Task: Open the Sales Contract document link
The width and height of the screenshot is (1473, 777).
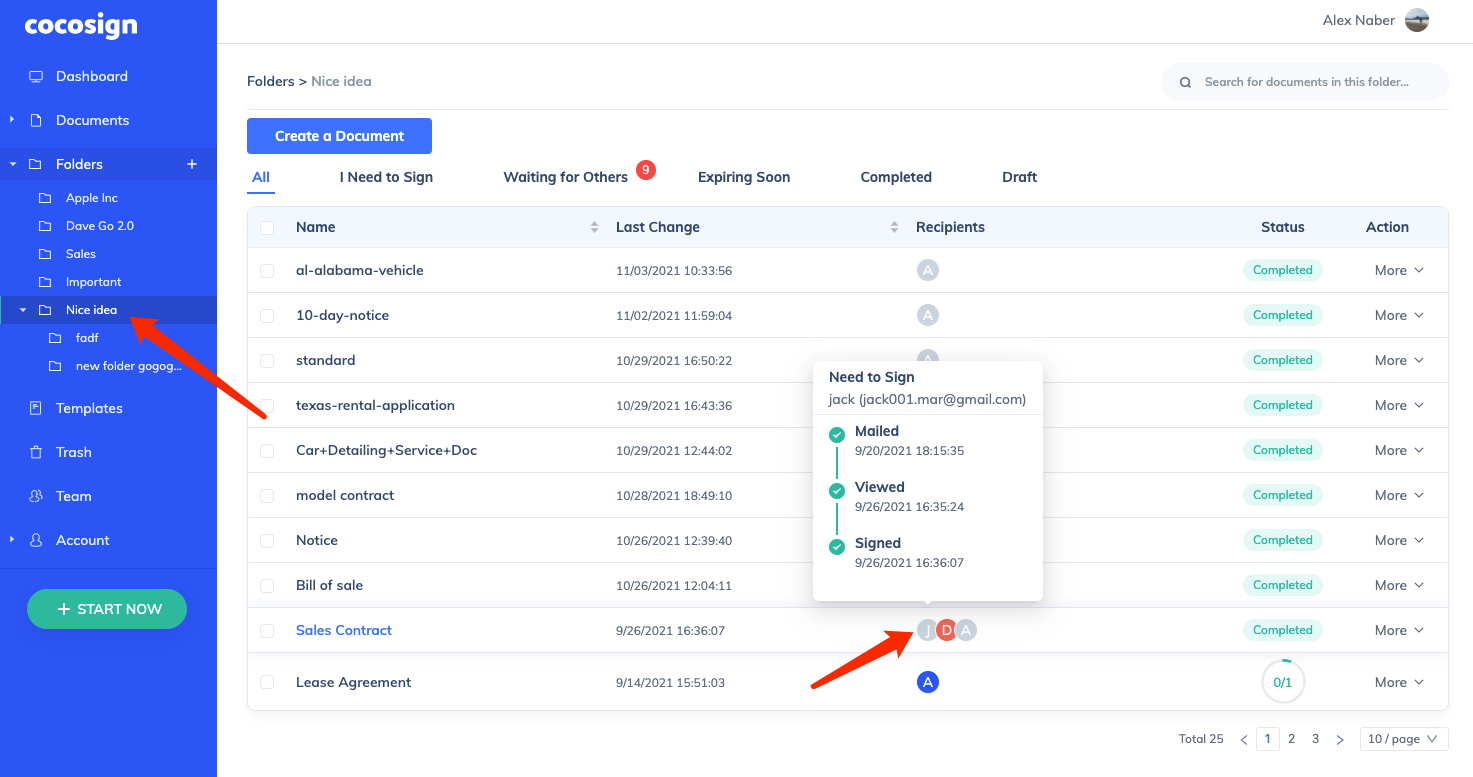Action: [344, 630]
